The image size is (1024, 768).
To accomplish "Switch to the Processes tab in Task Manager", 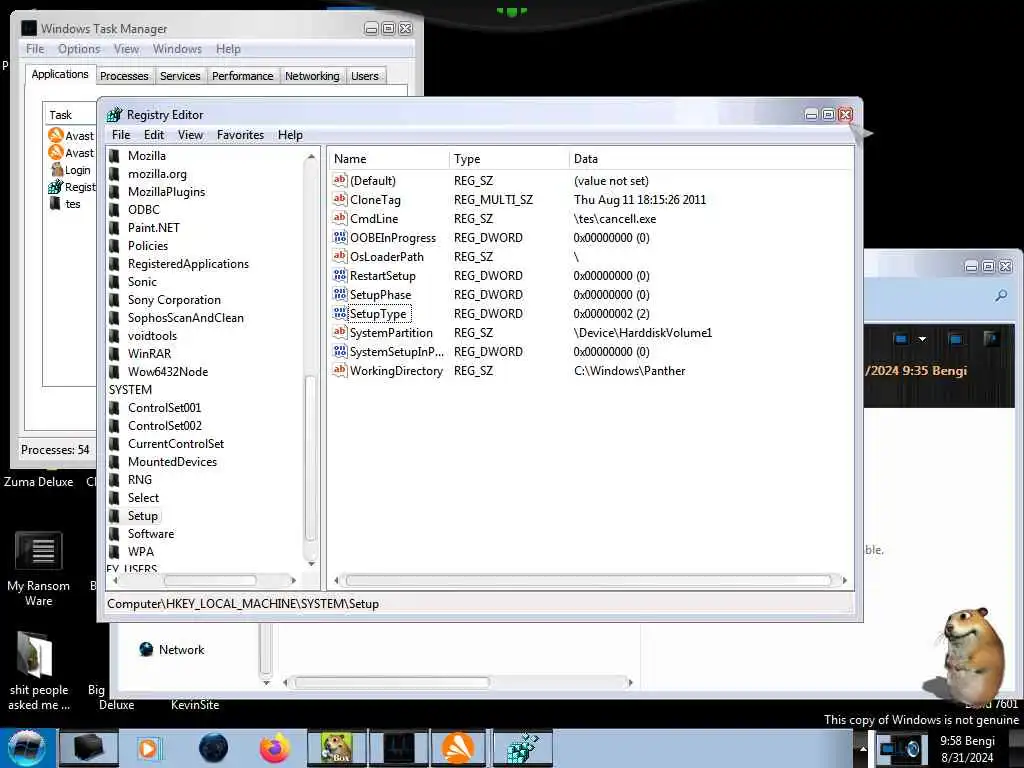I will [124, 76].
